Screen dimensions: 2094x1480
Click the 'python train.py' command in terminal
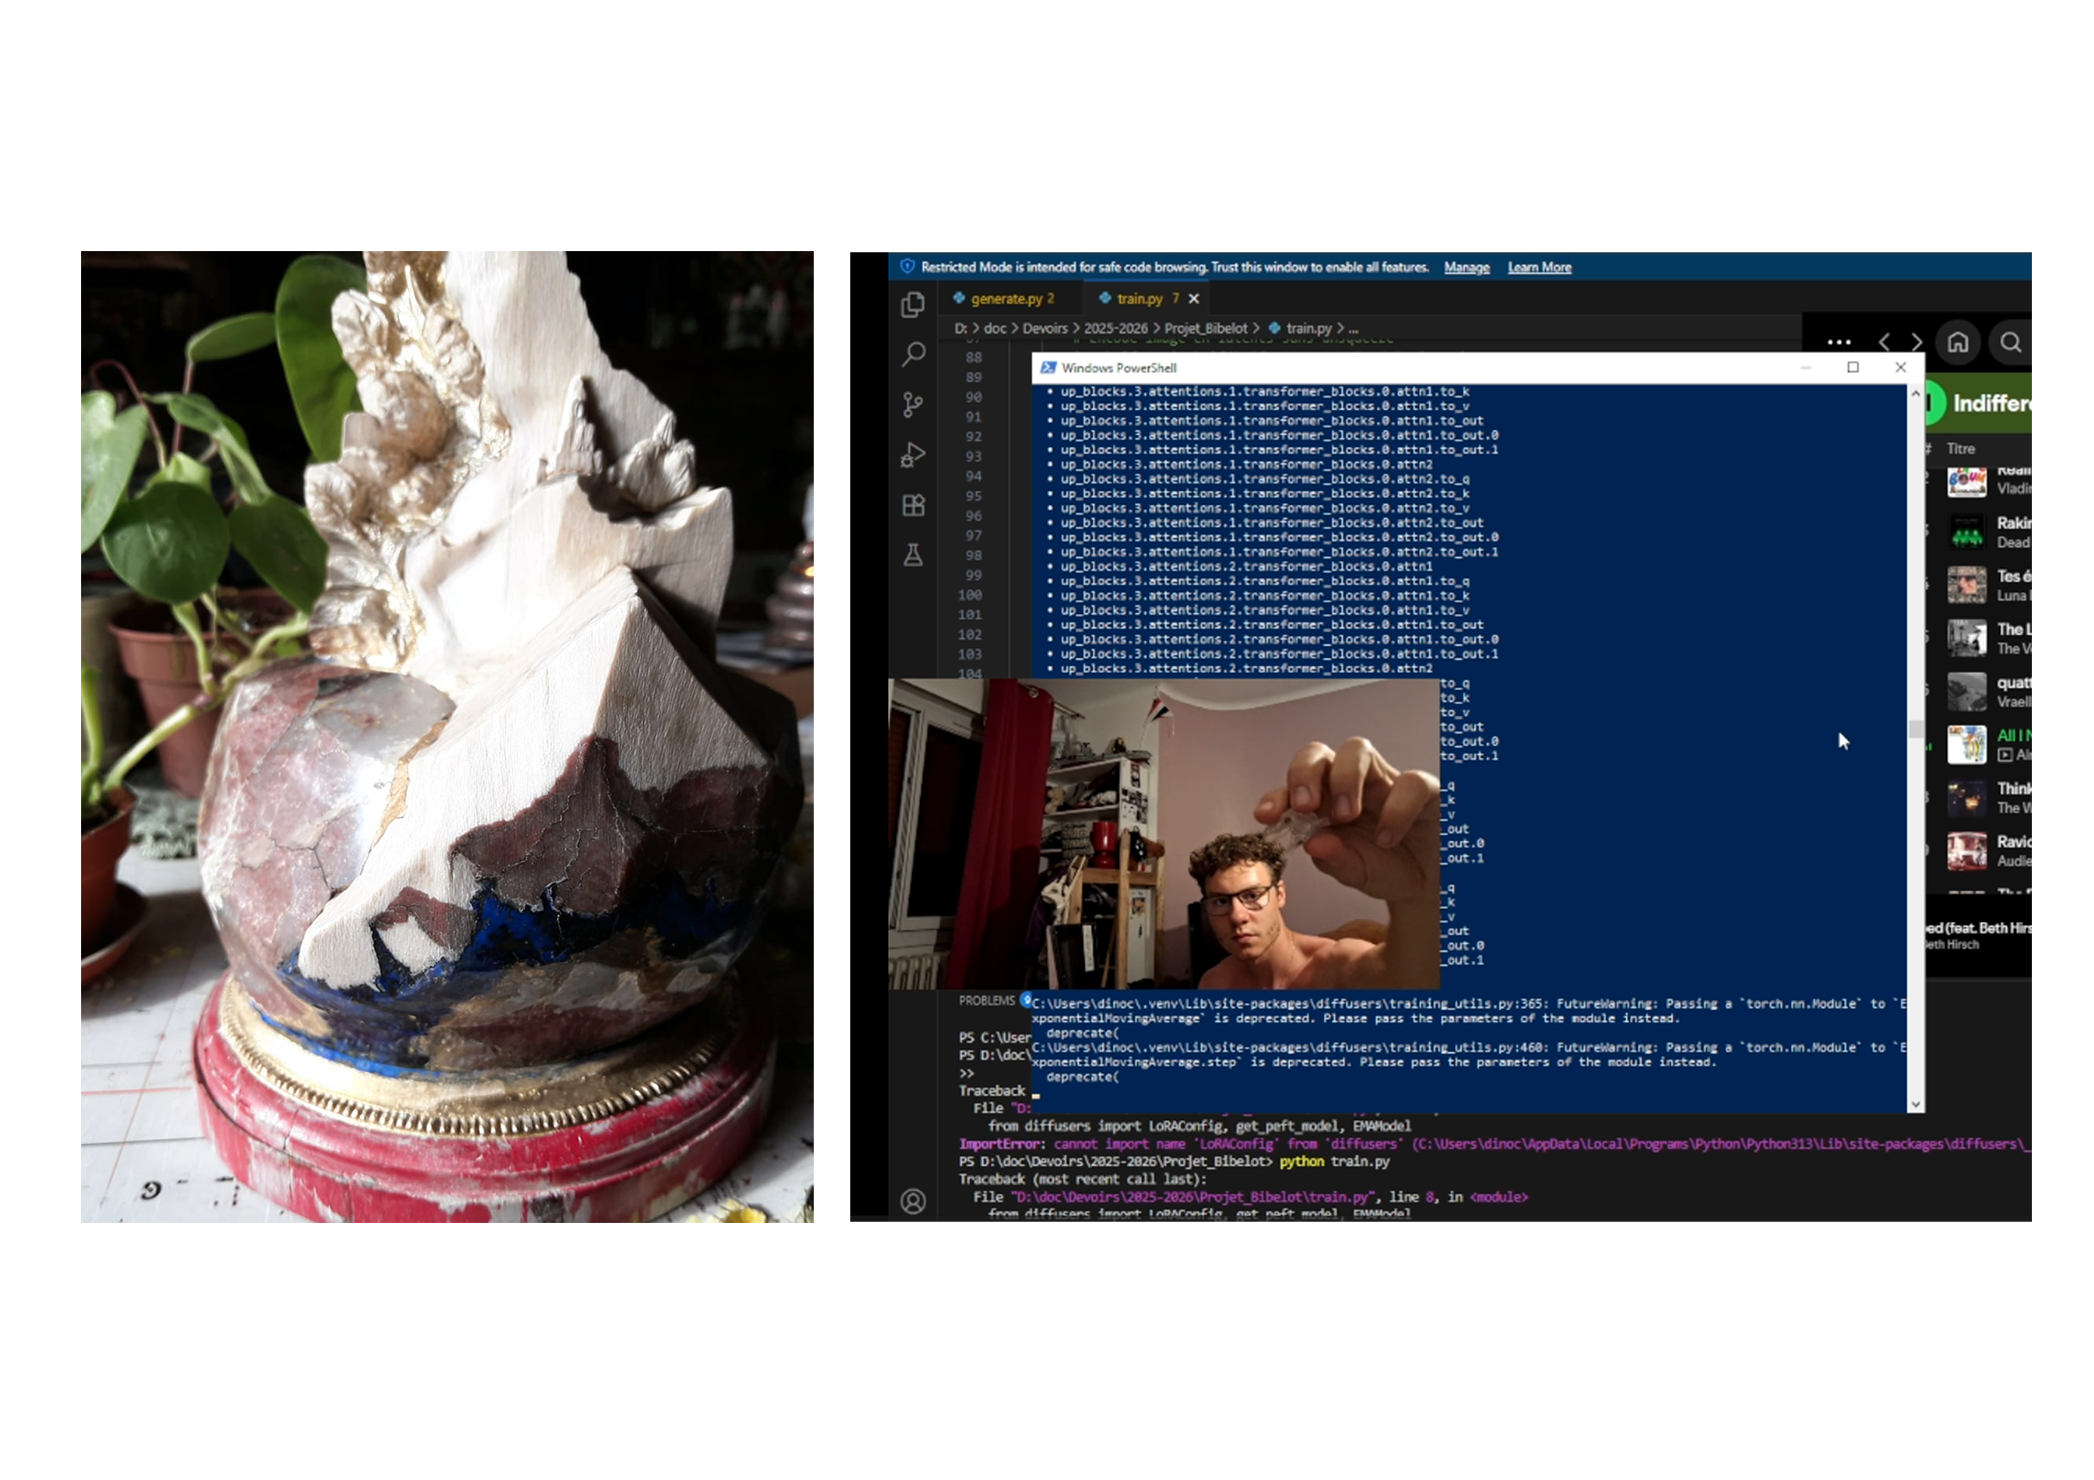(1334, 1162)
